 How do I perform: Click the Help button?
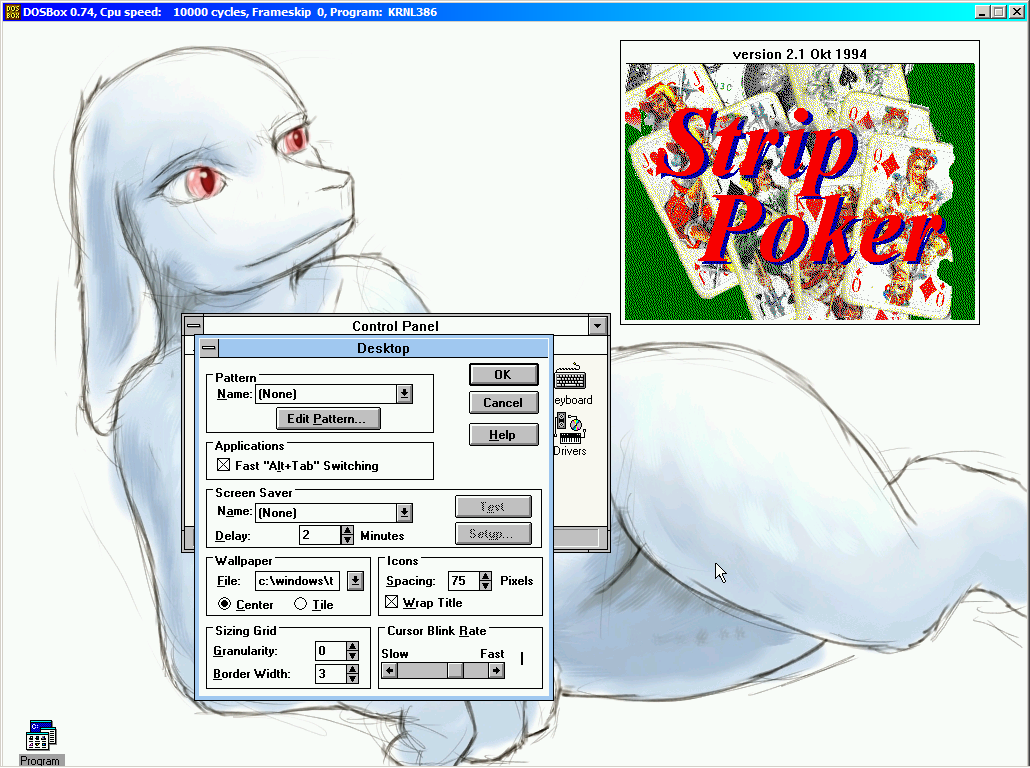(503, 435)
